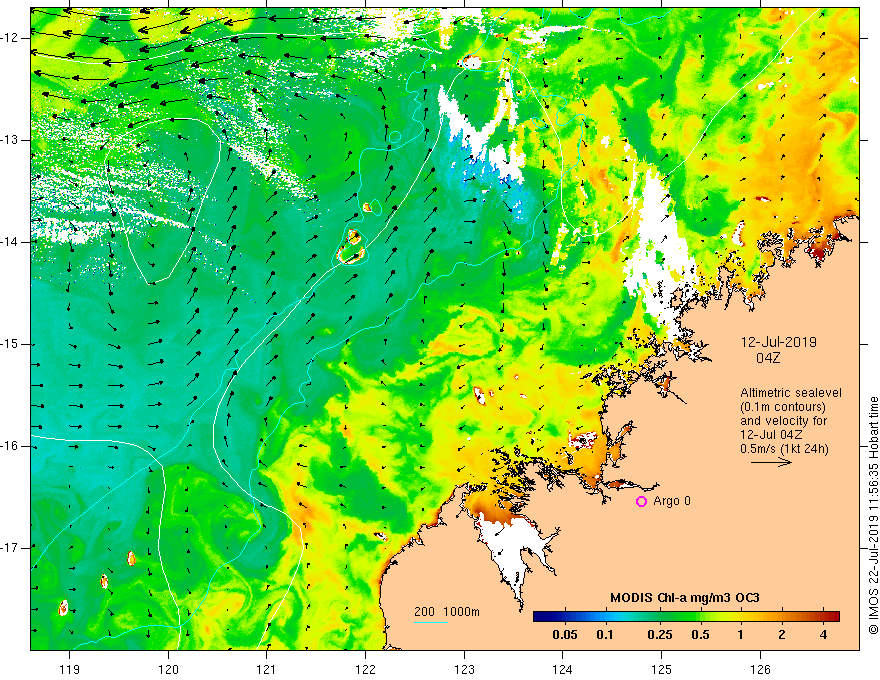This screenshot has height=680, width=880.
Task: Click latitude axis label '-13'
Action: (x=11, y=140)
